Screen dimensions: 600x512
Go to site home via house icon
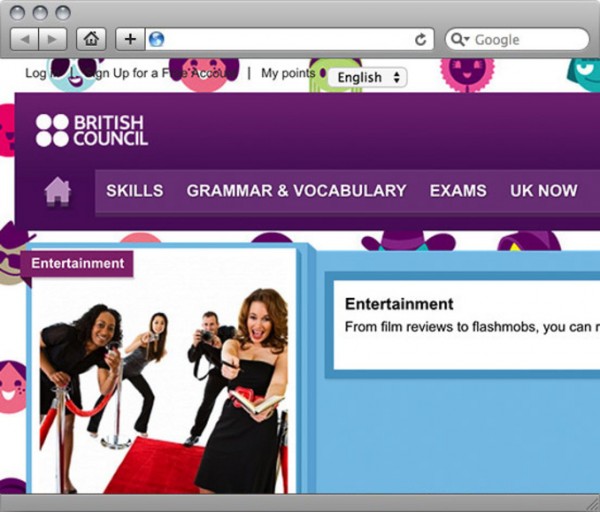(58, 190)
